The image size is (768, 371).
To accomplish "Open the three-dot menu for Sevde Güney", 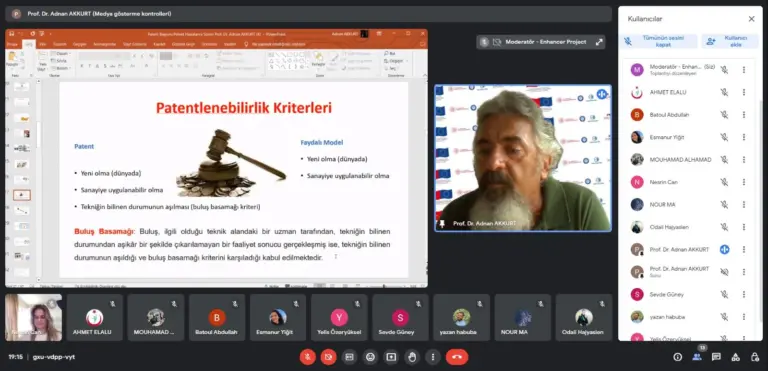I will coord(744,295).
